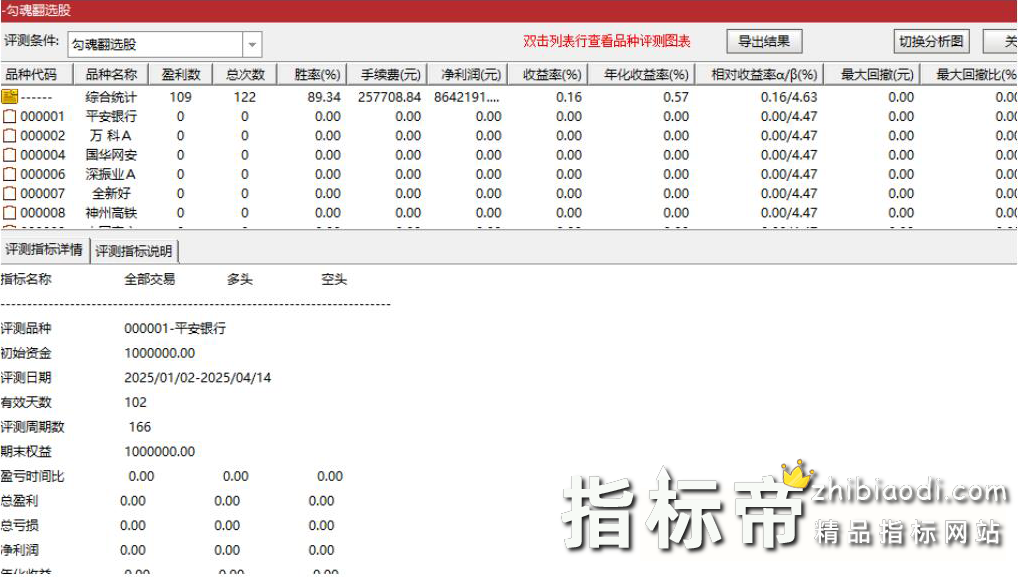
Task: Sort by the 胜率(%) column header
Action: click(x=317, y=75)
